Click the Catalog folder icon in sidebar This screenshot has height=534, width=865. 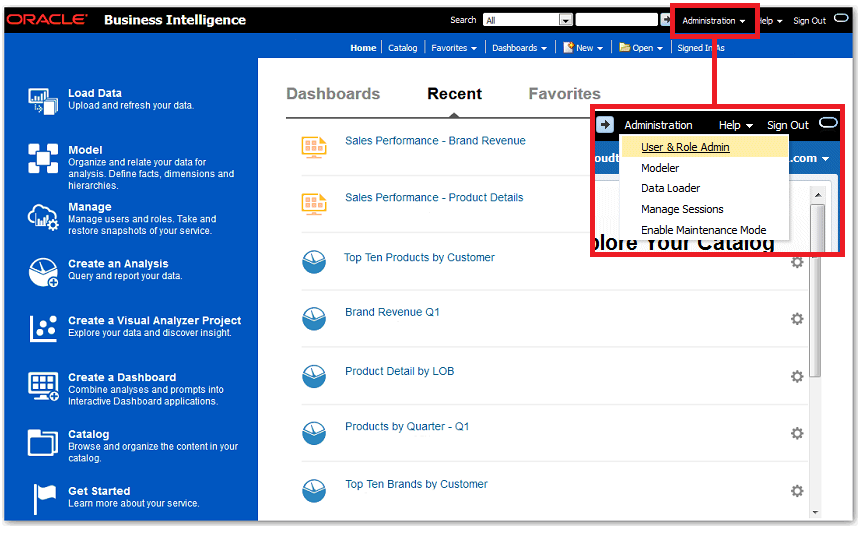pos(43,442)
